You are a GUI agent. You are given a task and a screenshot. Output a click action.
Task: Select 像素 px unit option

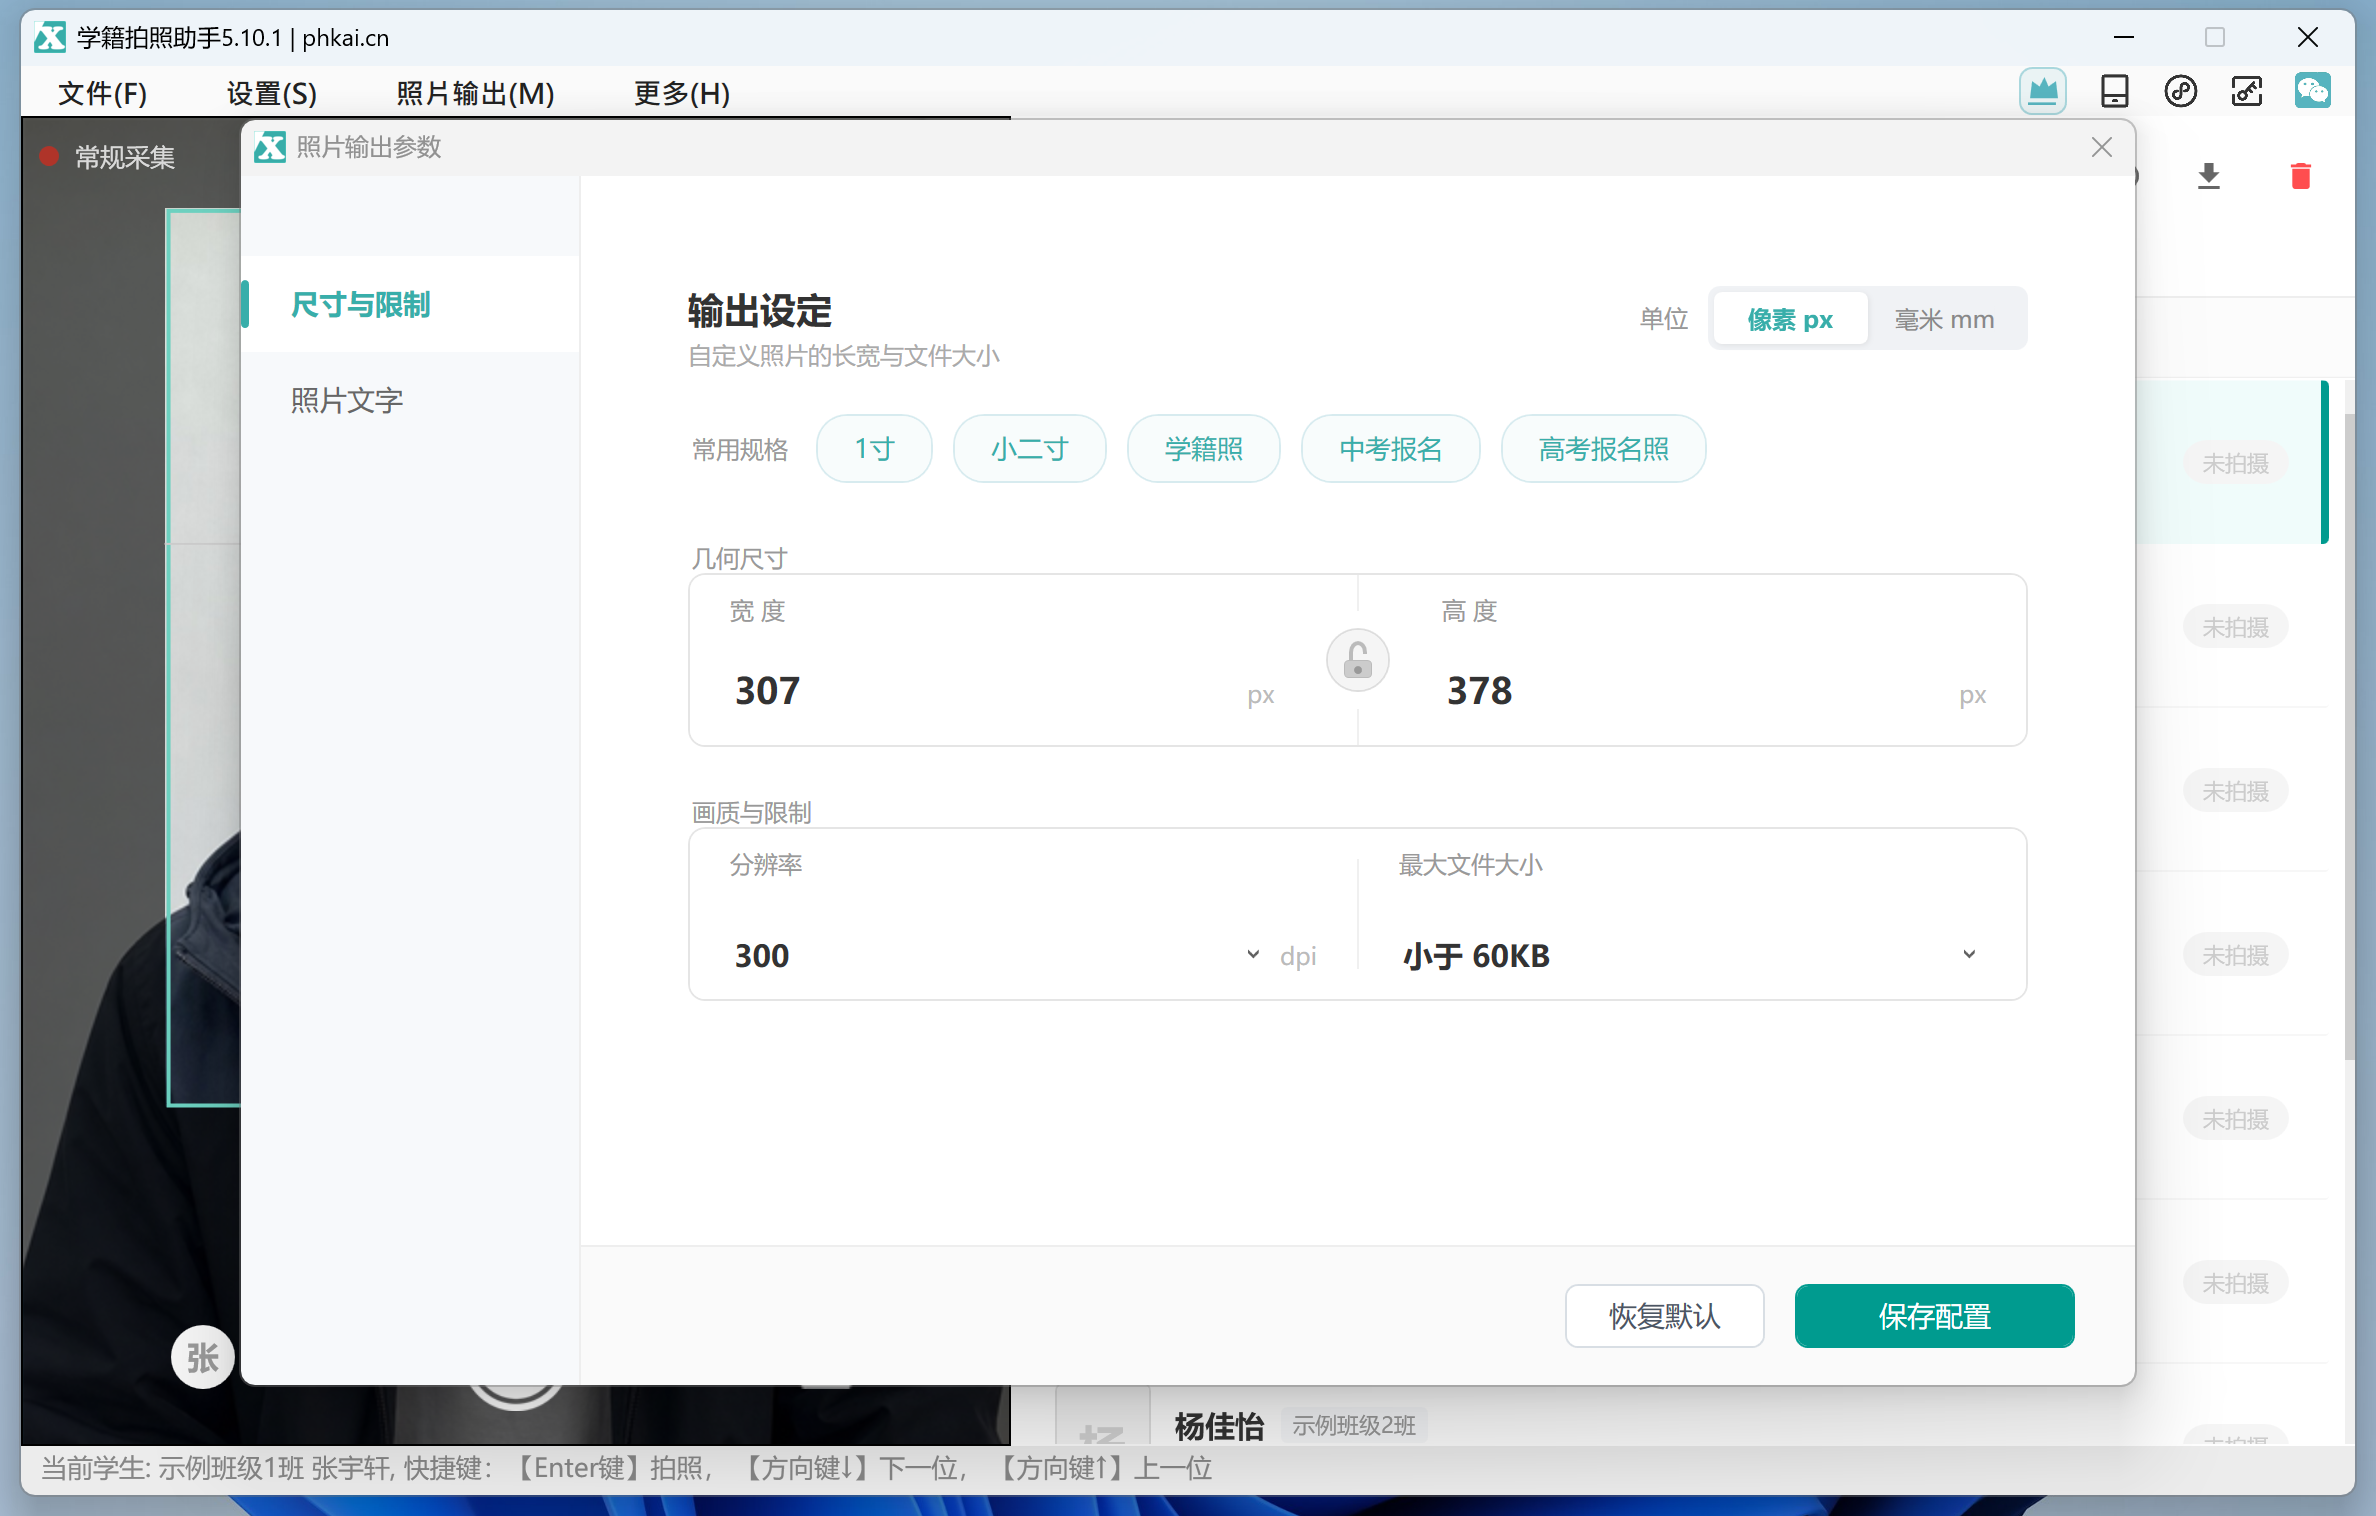pos(1790,319)
